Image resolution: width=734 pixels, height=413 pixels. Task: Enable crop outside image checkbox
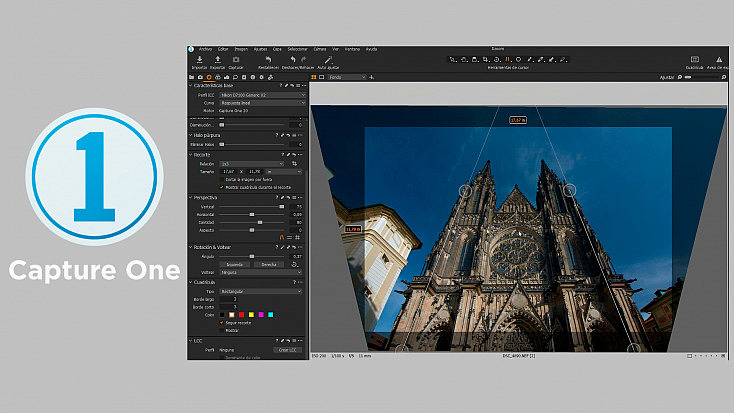[x=221, y=180]
